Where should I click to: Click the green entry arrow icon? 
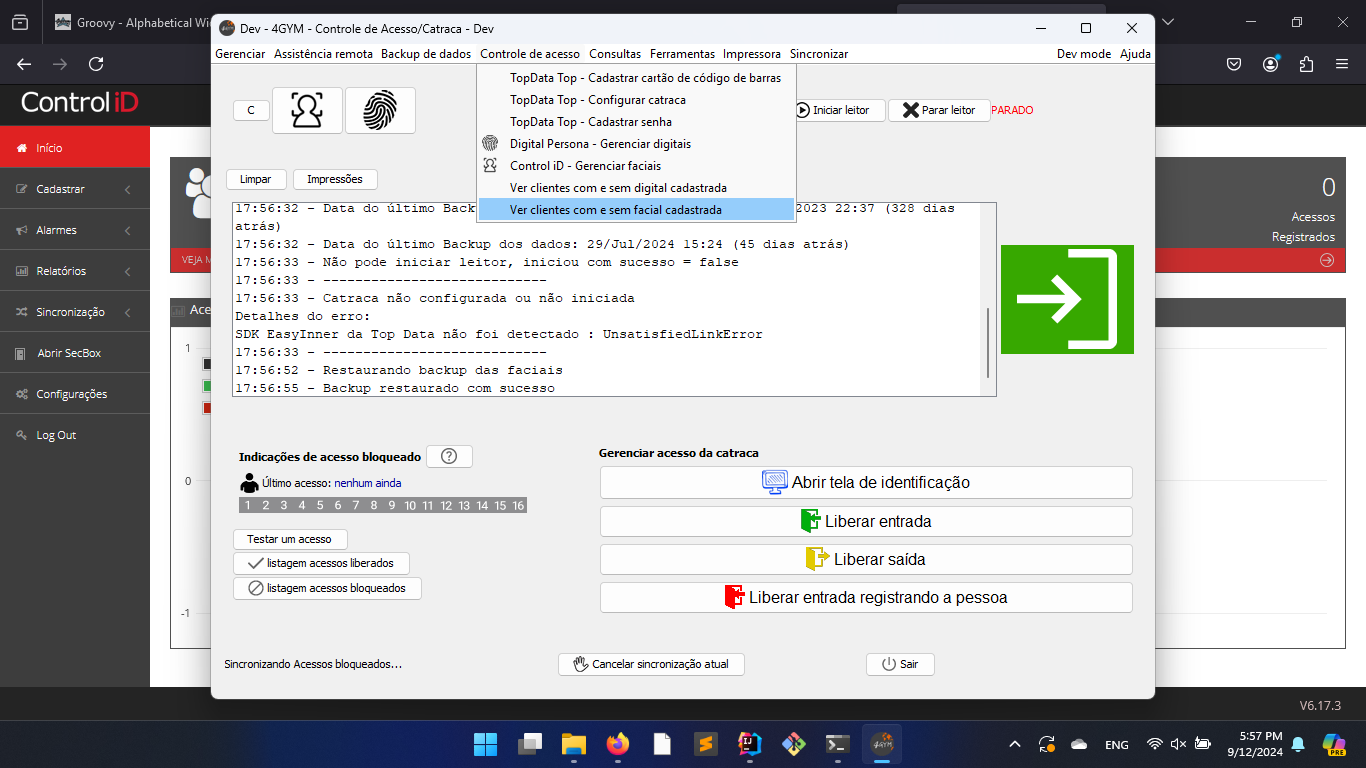(x=1067, y=299)
